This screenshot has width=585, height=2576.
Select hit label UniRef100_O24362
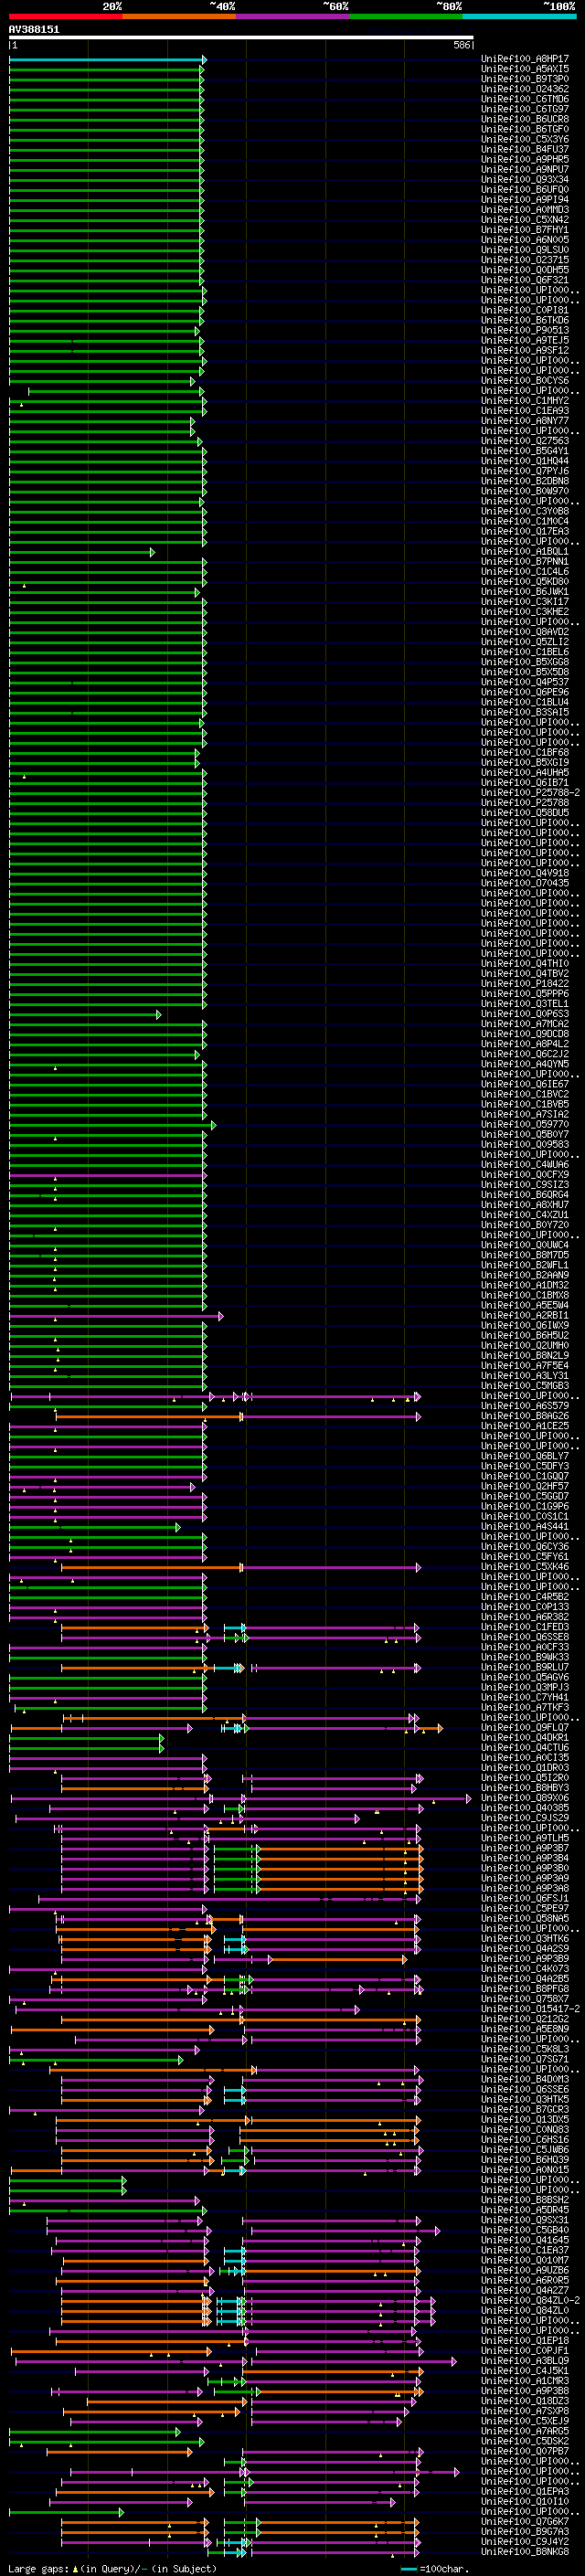tap(524, 89)
